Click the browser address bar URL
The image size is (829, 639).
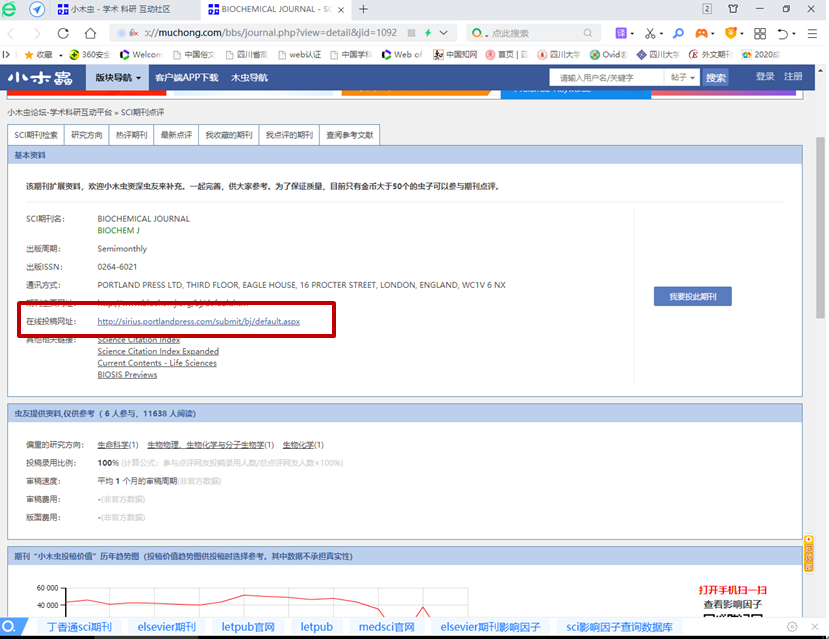click(270, 33)
